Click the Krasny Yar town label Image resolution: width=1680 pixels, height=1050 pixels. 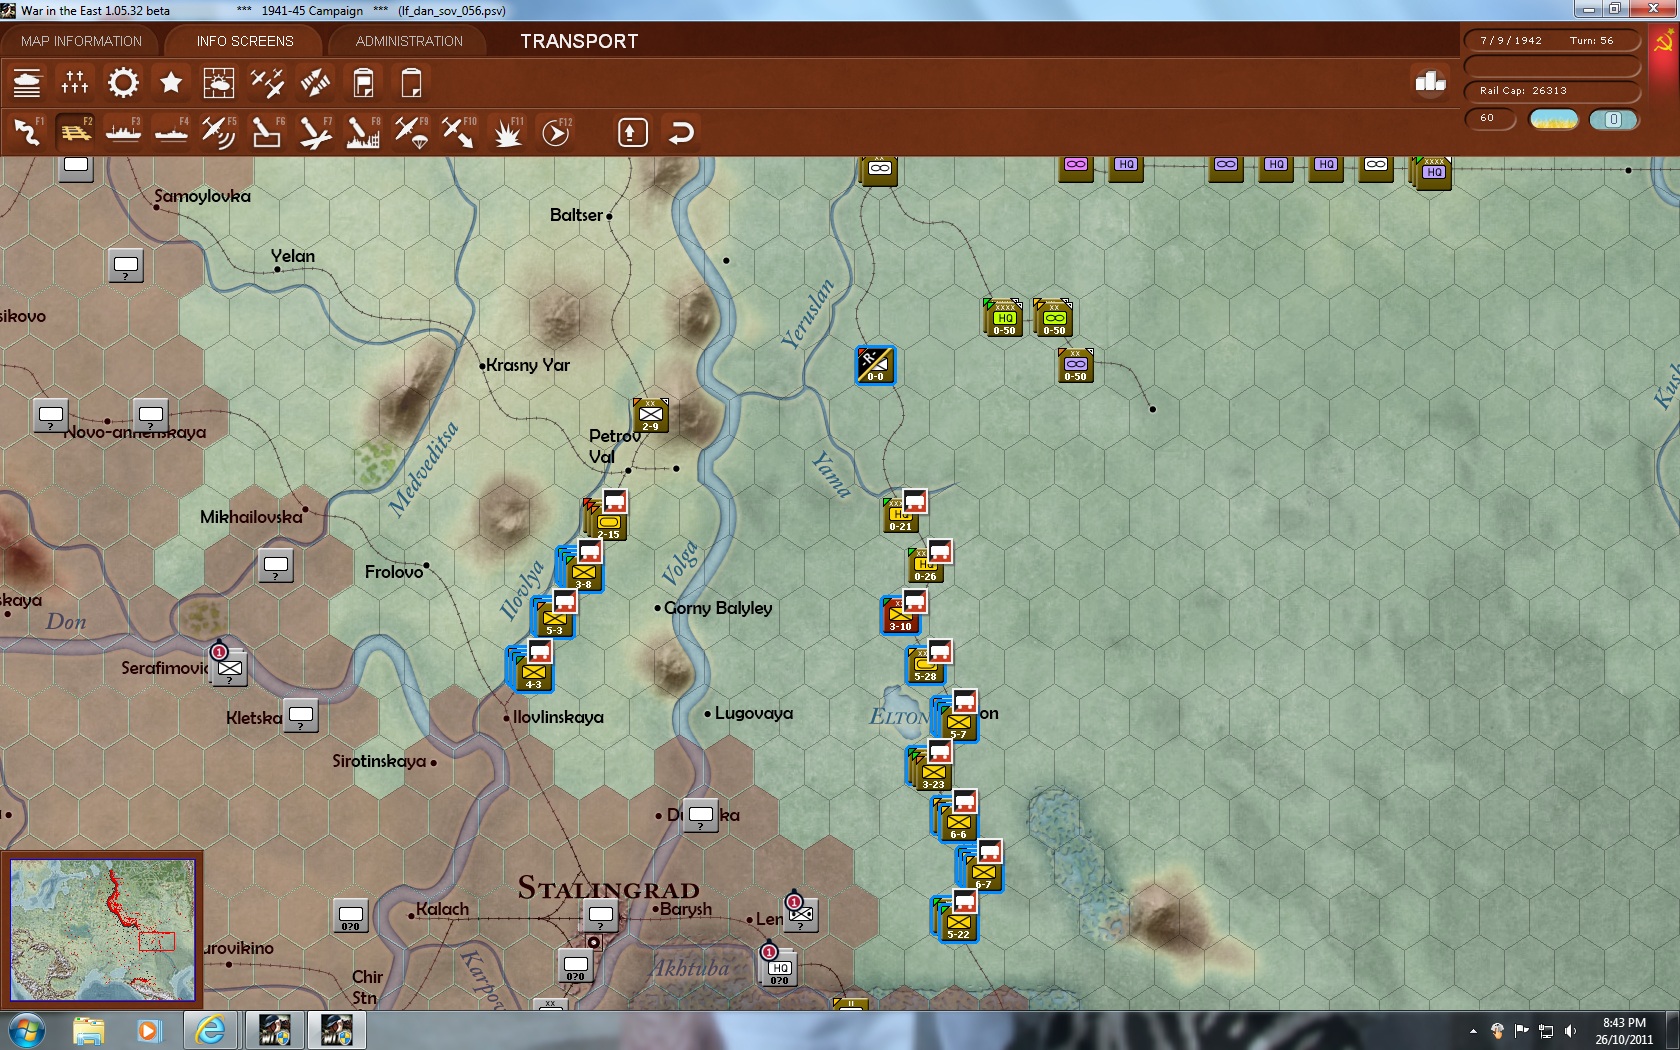click(528, 365)
